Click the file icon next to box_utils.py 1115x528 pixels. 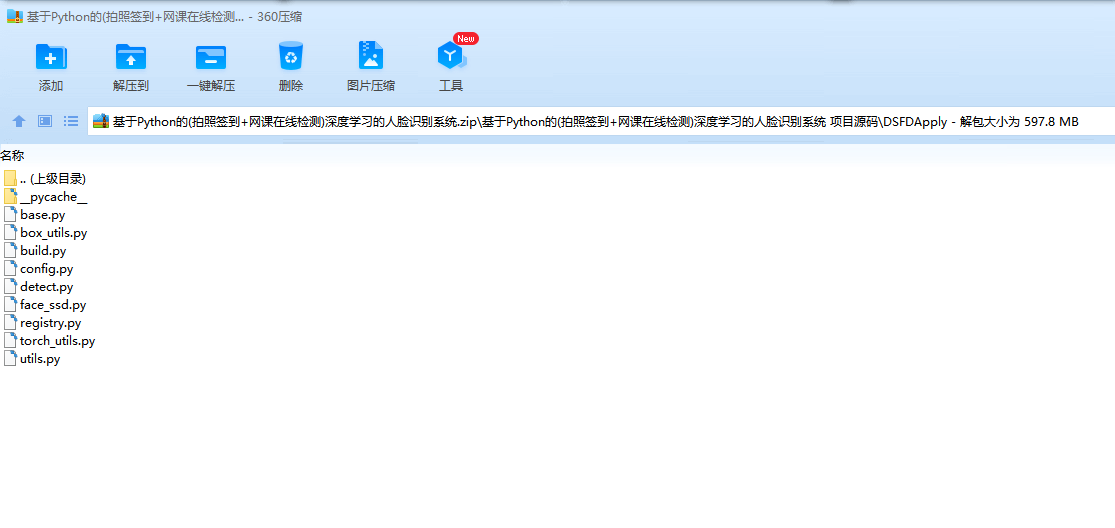(x=10, y=232)
